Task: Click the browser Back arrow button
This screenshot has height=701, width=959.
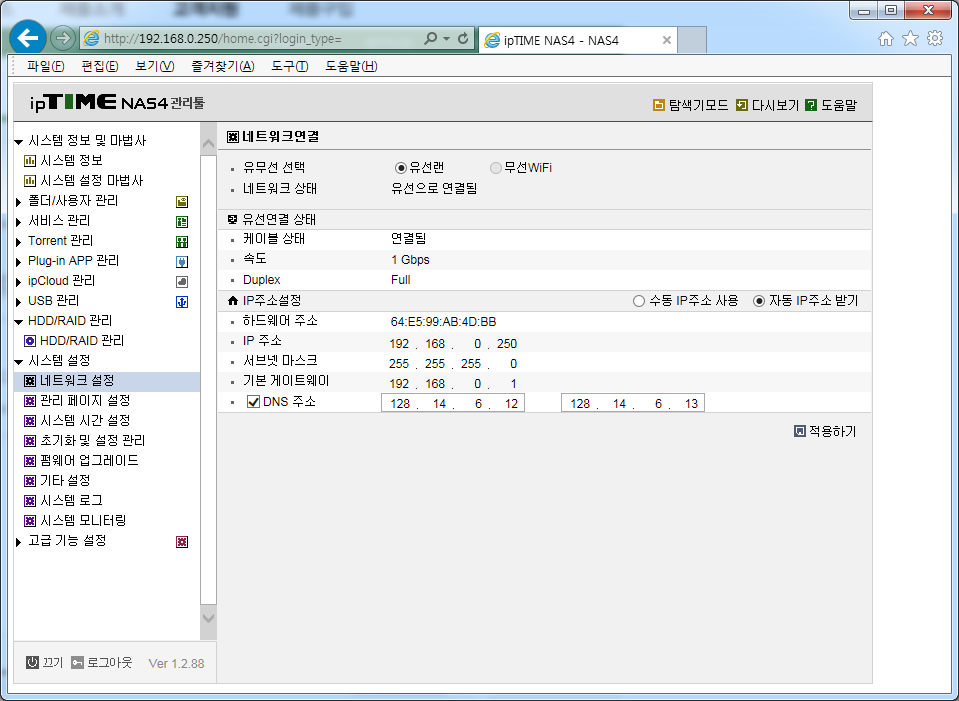Action: click(x=28, y=39)
